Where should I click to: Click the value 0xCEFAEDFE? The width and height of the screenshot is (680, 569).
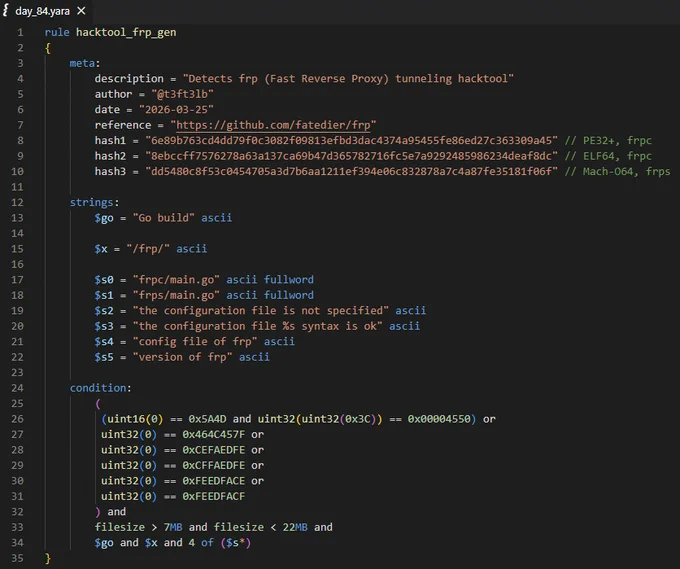coord(214,450)
